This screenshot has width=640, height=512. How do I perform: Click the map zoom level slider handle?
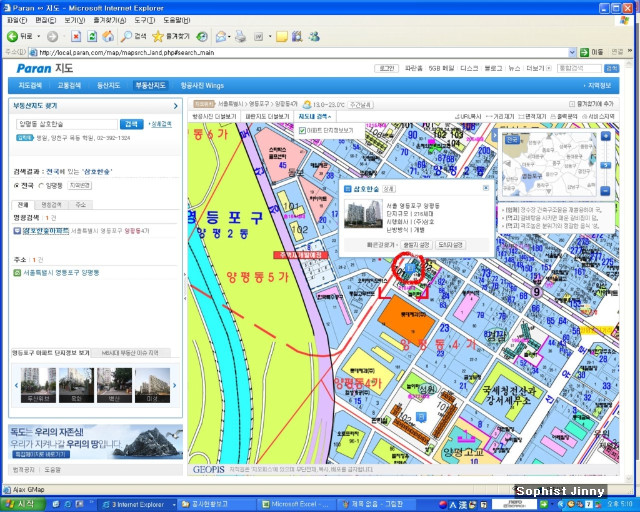[x=606, y=165]
